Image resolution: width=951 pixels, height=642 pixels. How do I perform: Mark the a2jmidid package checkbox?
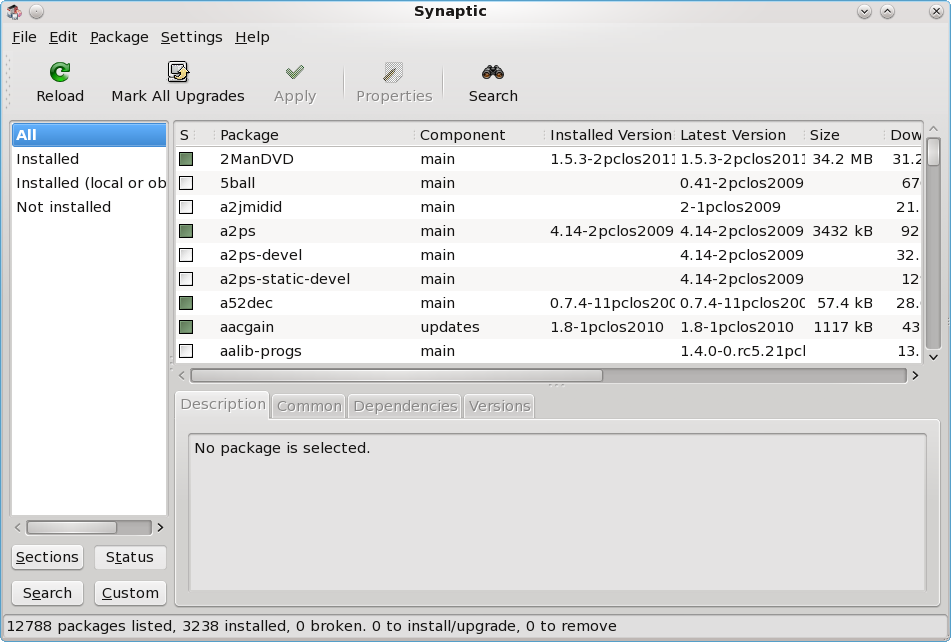[x=186, y=207]
